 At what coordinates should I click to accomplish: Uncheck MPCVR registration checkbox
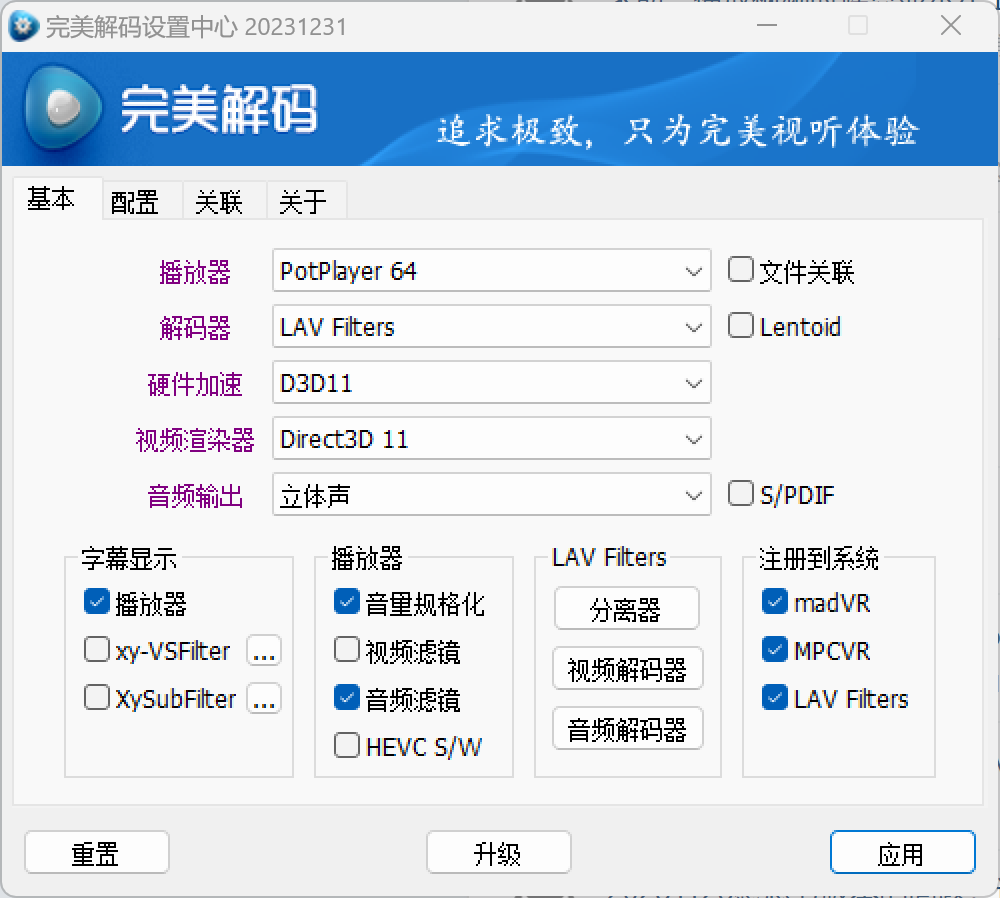point(775,650)
